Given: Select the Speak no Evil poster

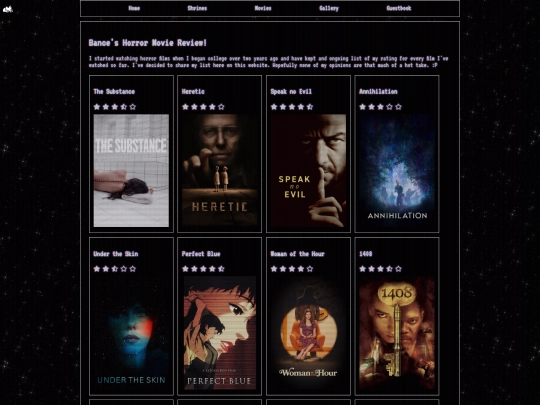Looking at the screenshot, I should 308,170.
